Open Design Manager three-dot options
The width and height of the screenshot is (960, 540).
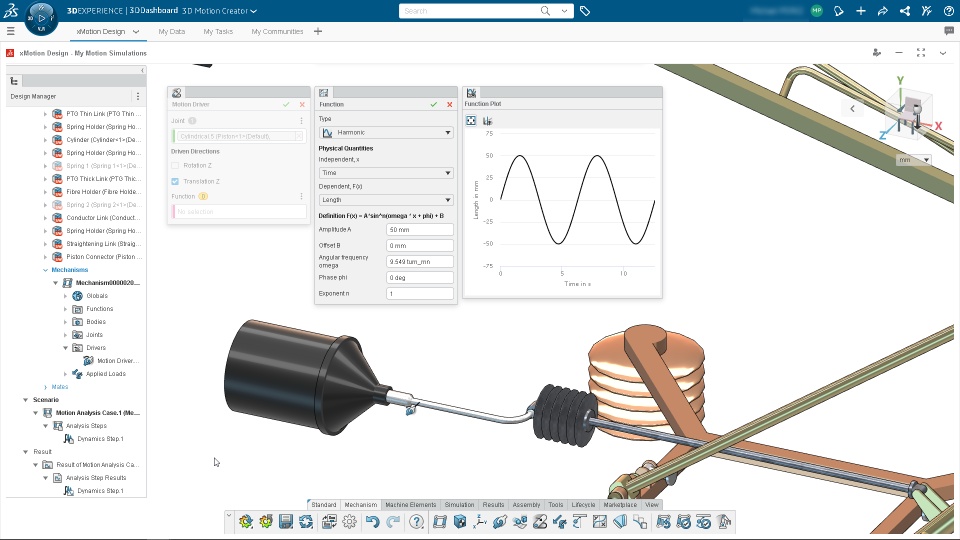coord(138,96)
